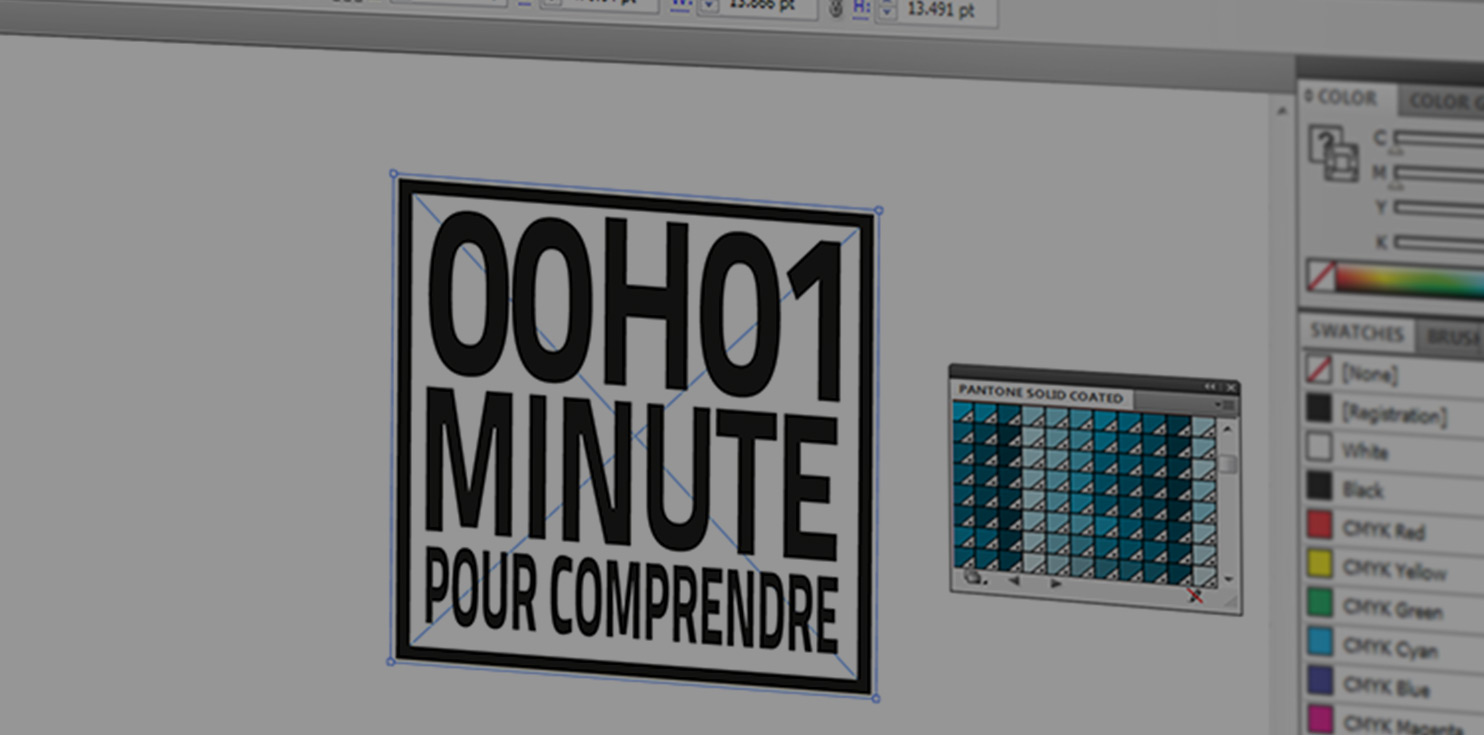Click the delete swatch icon in Pantone panel
The height and width of the screenshot is (735, 1484).
pos(1194,596)
